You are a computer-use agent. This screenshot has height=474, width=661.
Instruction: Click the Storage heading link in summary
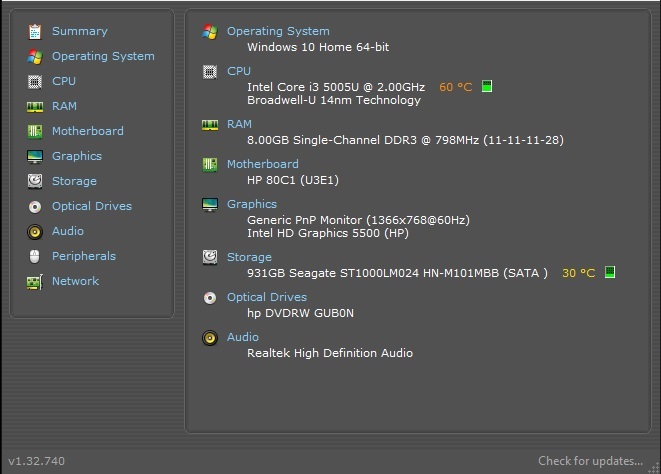[249, 257]
